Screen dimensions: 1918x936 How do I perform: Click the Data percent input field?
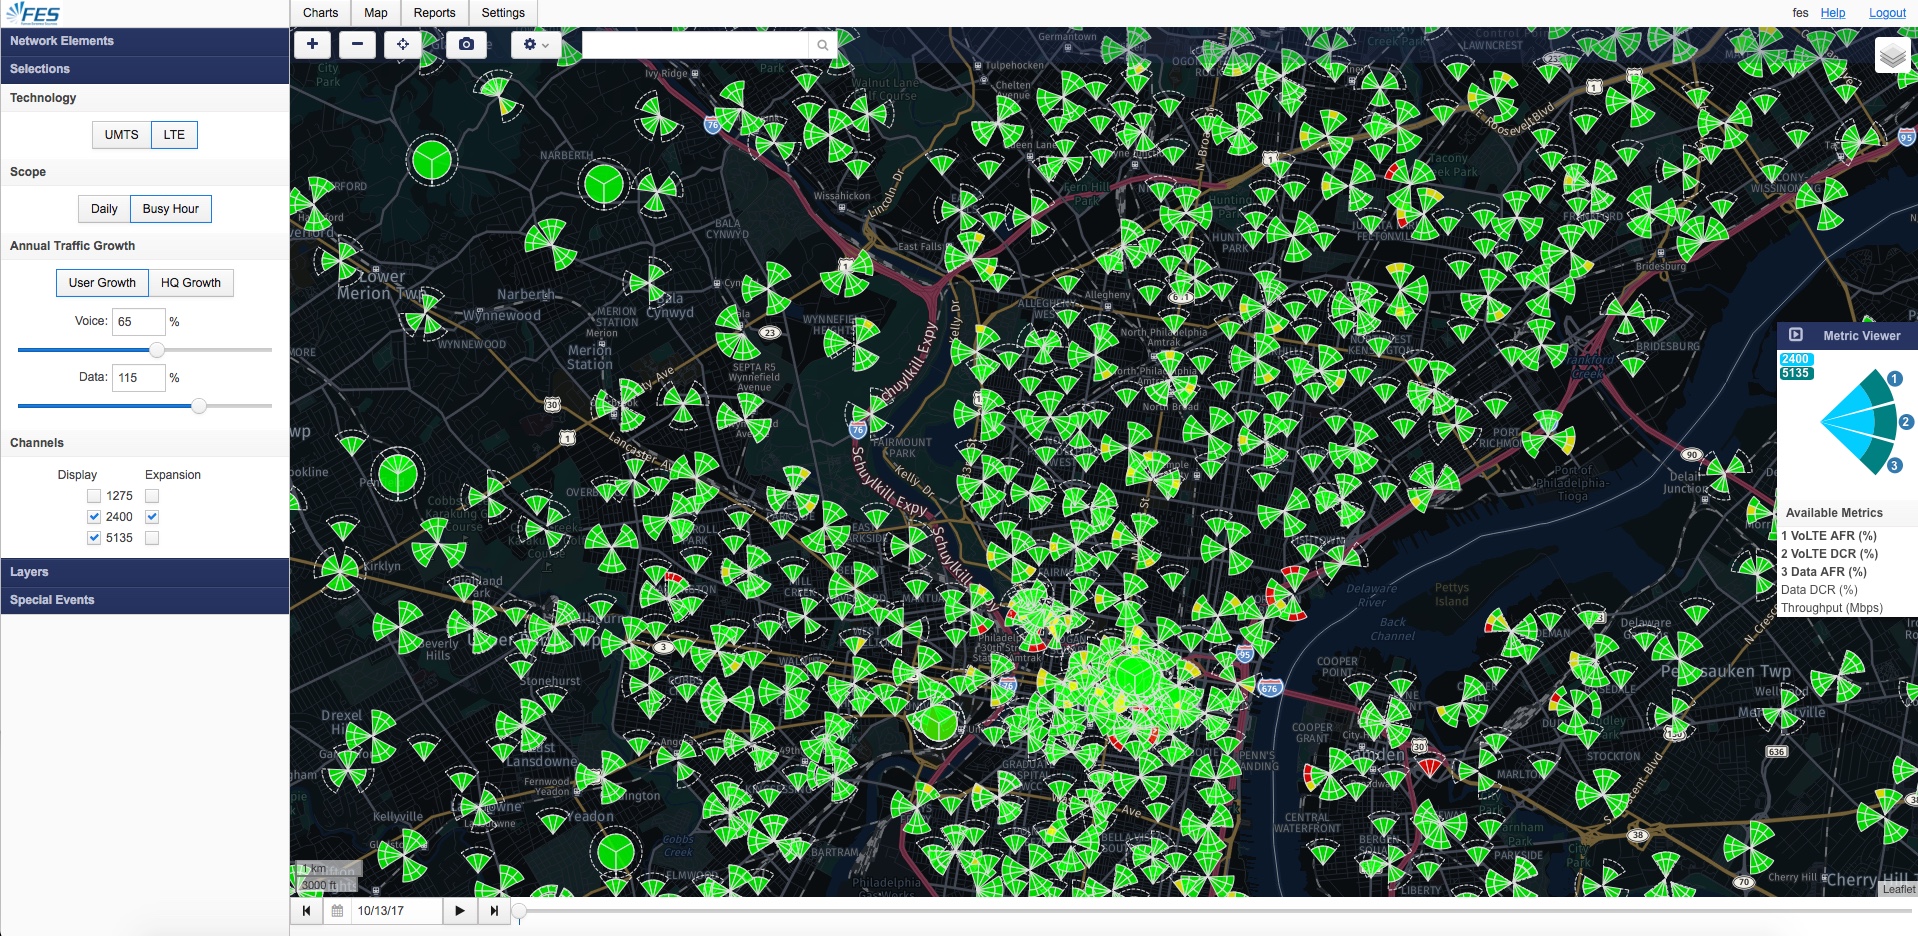pos(139,378)
